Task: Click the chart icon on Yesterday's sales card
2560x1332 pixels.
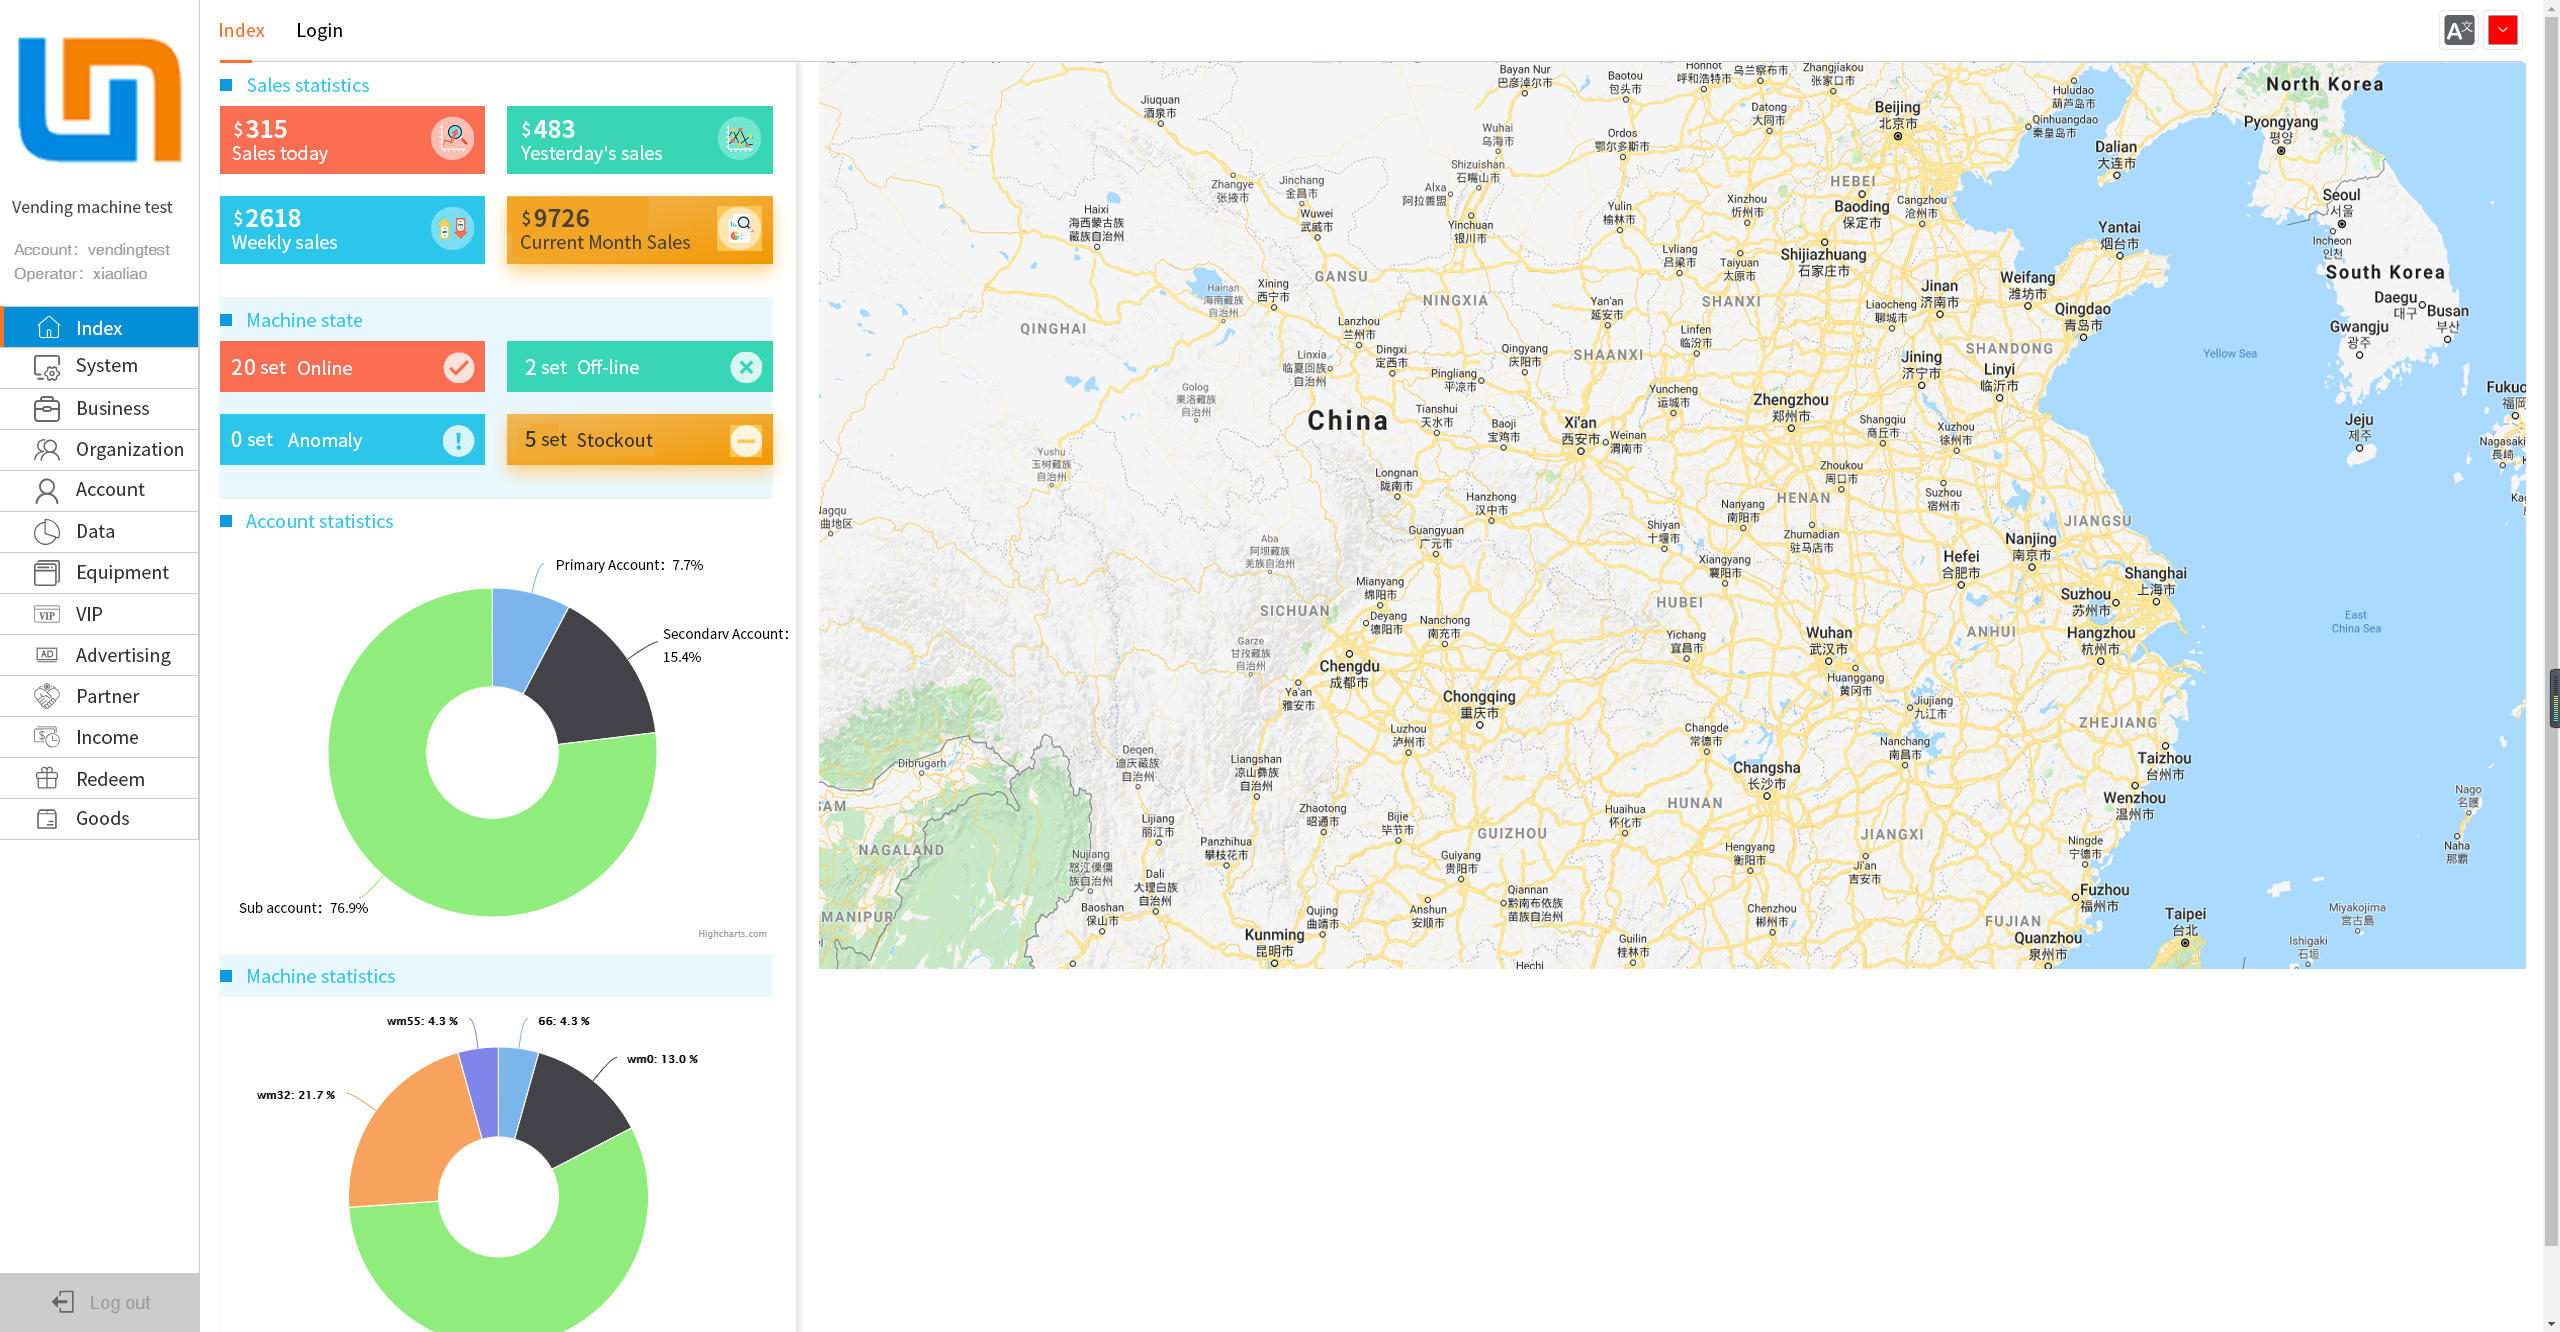Action: [x=739, y=138]
